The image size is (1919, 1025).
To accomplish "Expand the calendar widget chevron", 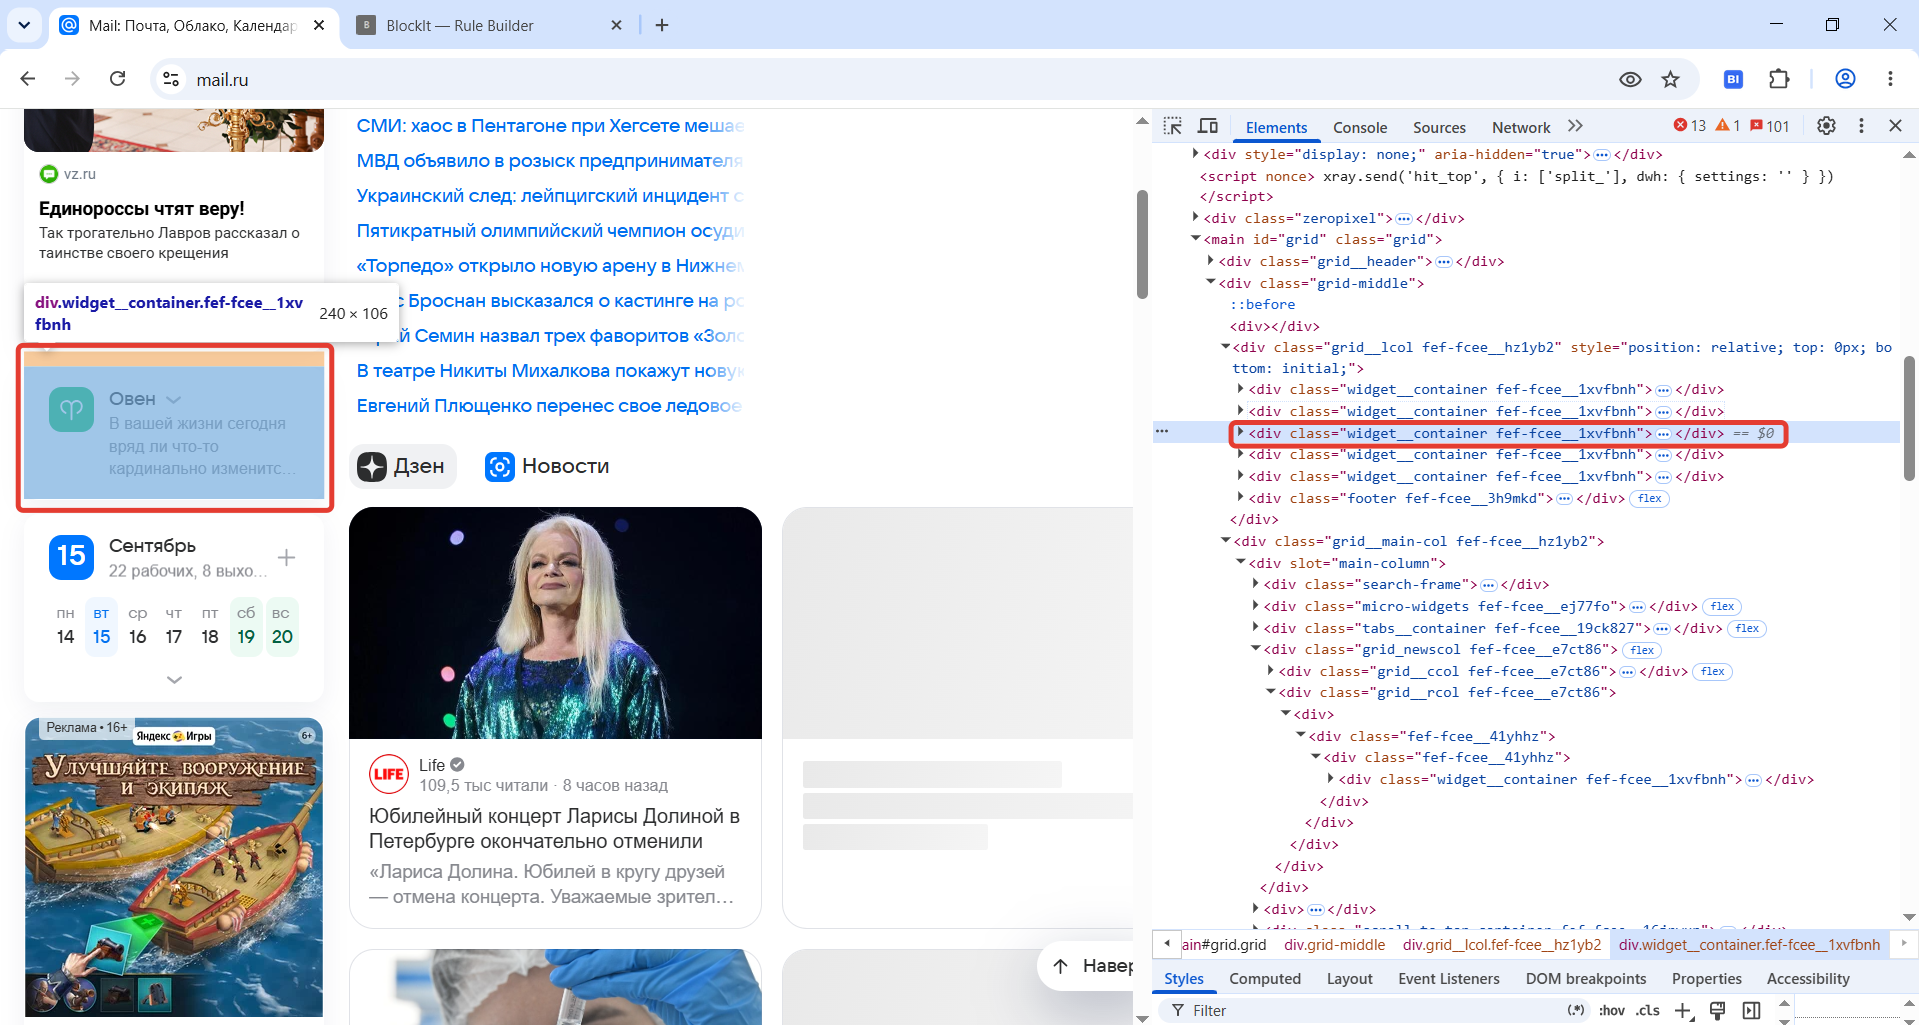I will pos(174,680).
